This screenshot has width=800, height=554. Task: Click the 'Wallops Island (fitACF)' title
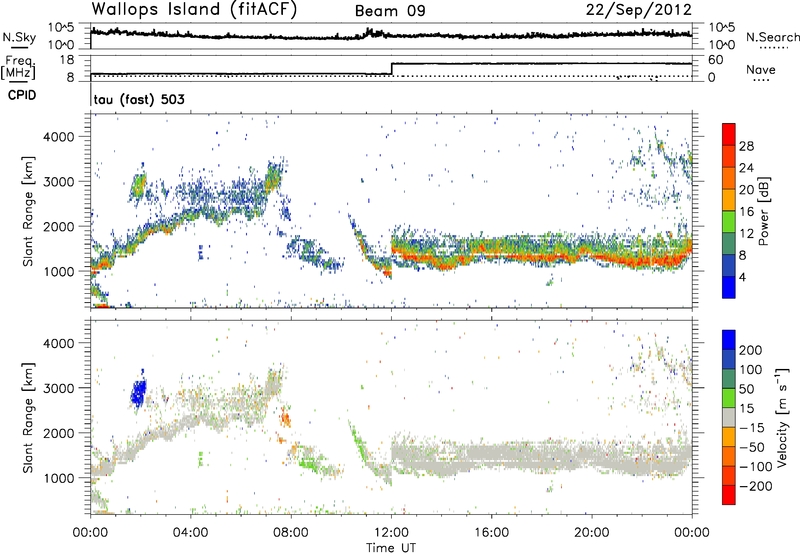coord(194,10)
